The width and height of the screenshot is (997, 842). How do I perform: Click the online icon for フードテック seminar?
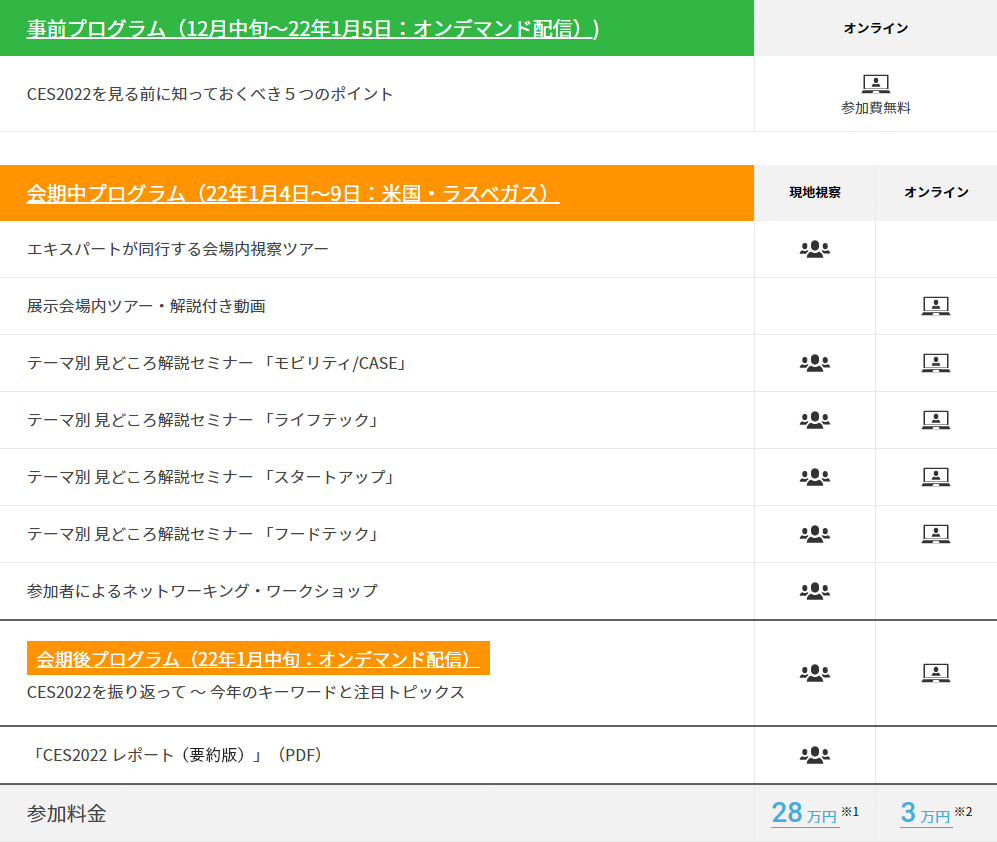(935, 534)
